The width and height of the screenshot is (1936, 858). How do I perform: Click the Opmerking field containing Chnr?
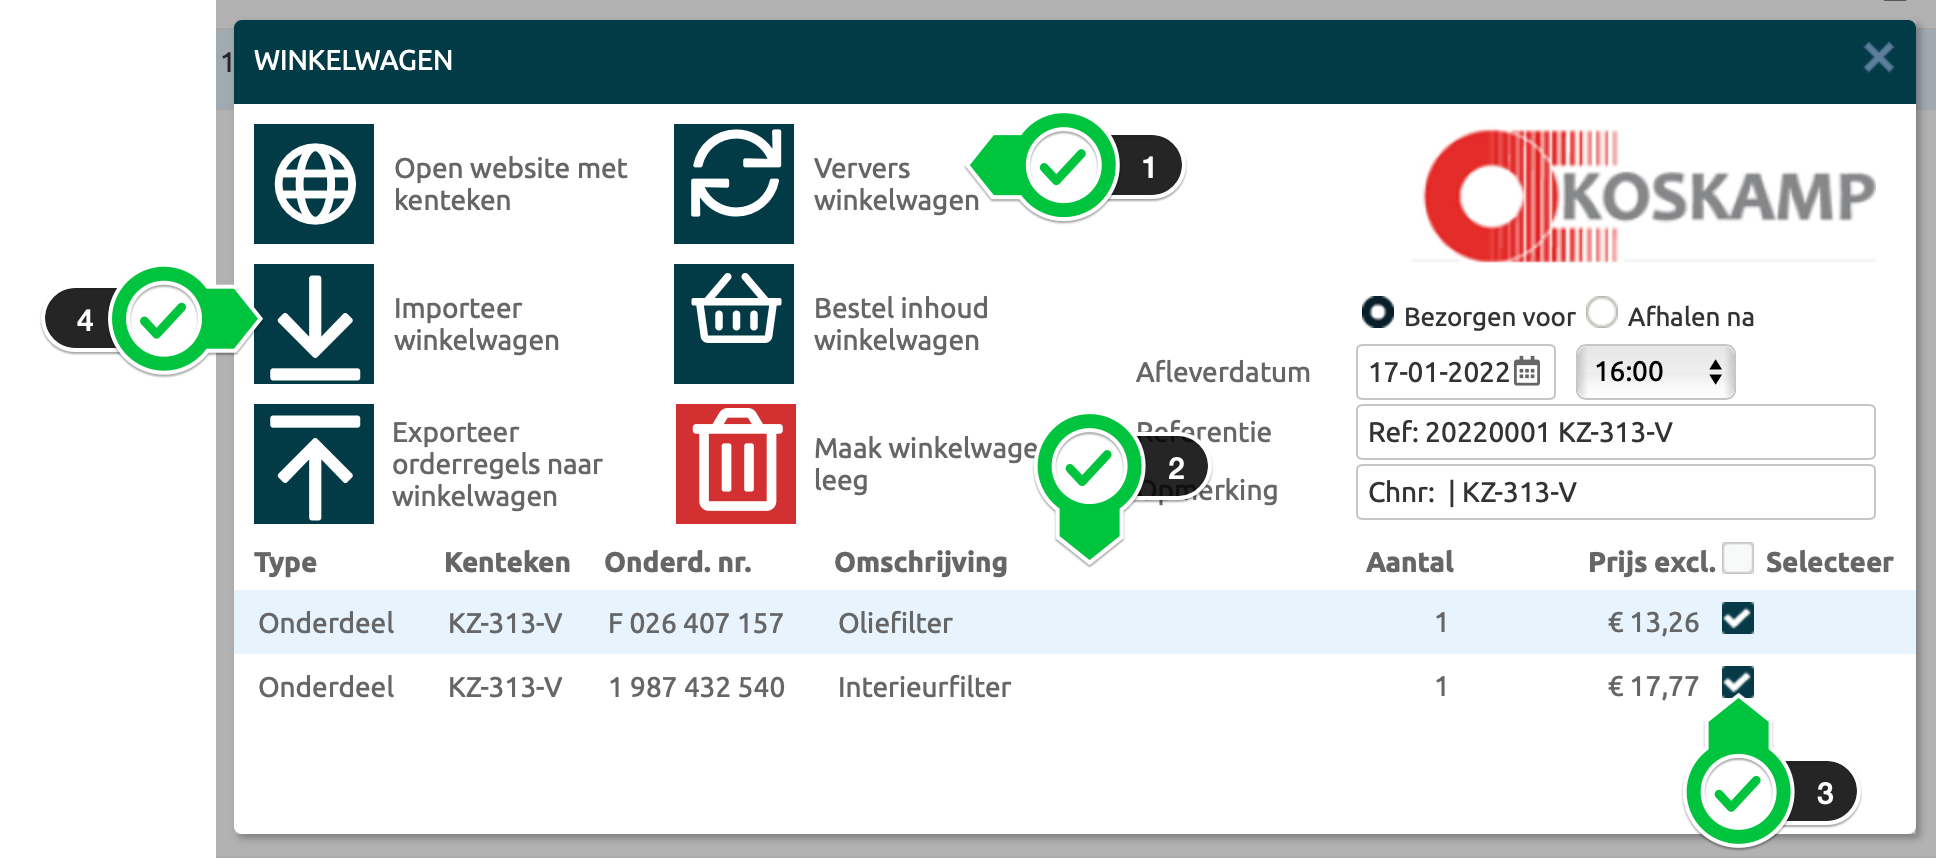tap(1615, 492)
